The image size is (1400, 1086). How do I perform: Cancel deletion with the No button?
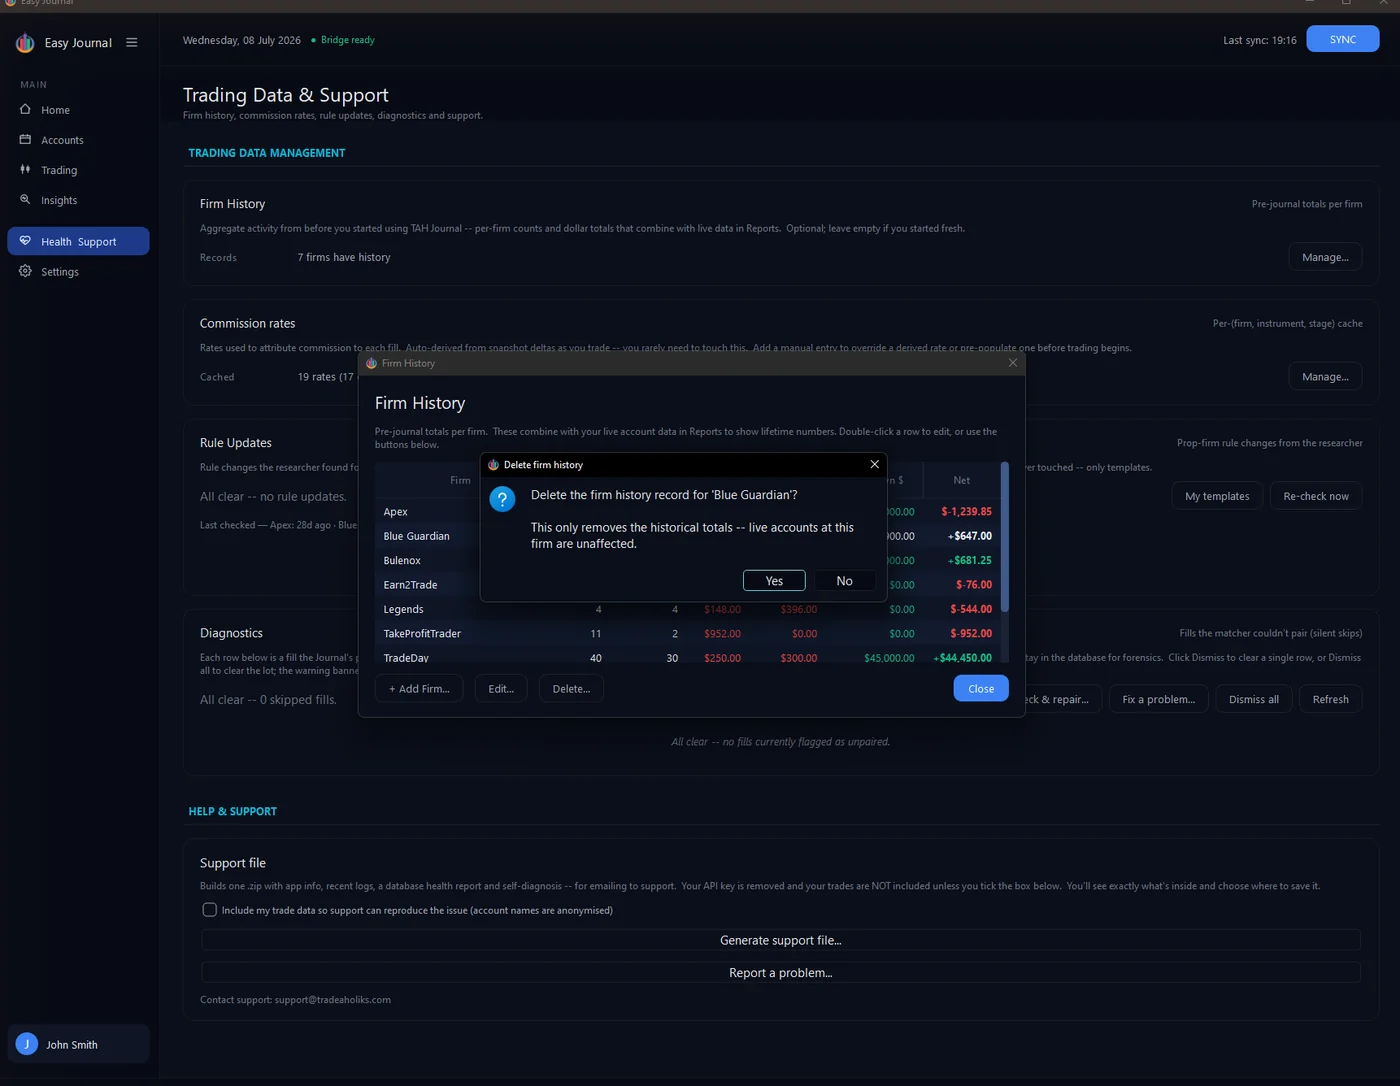(x=844, y=581)
